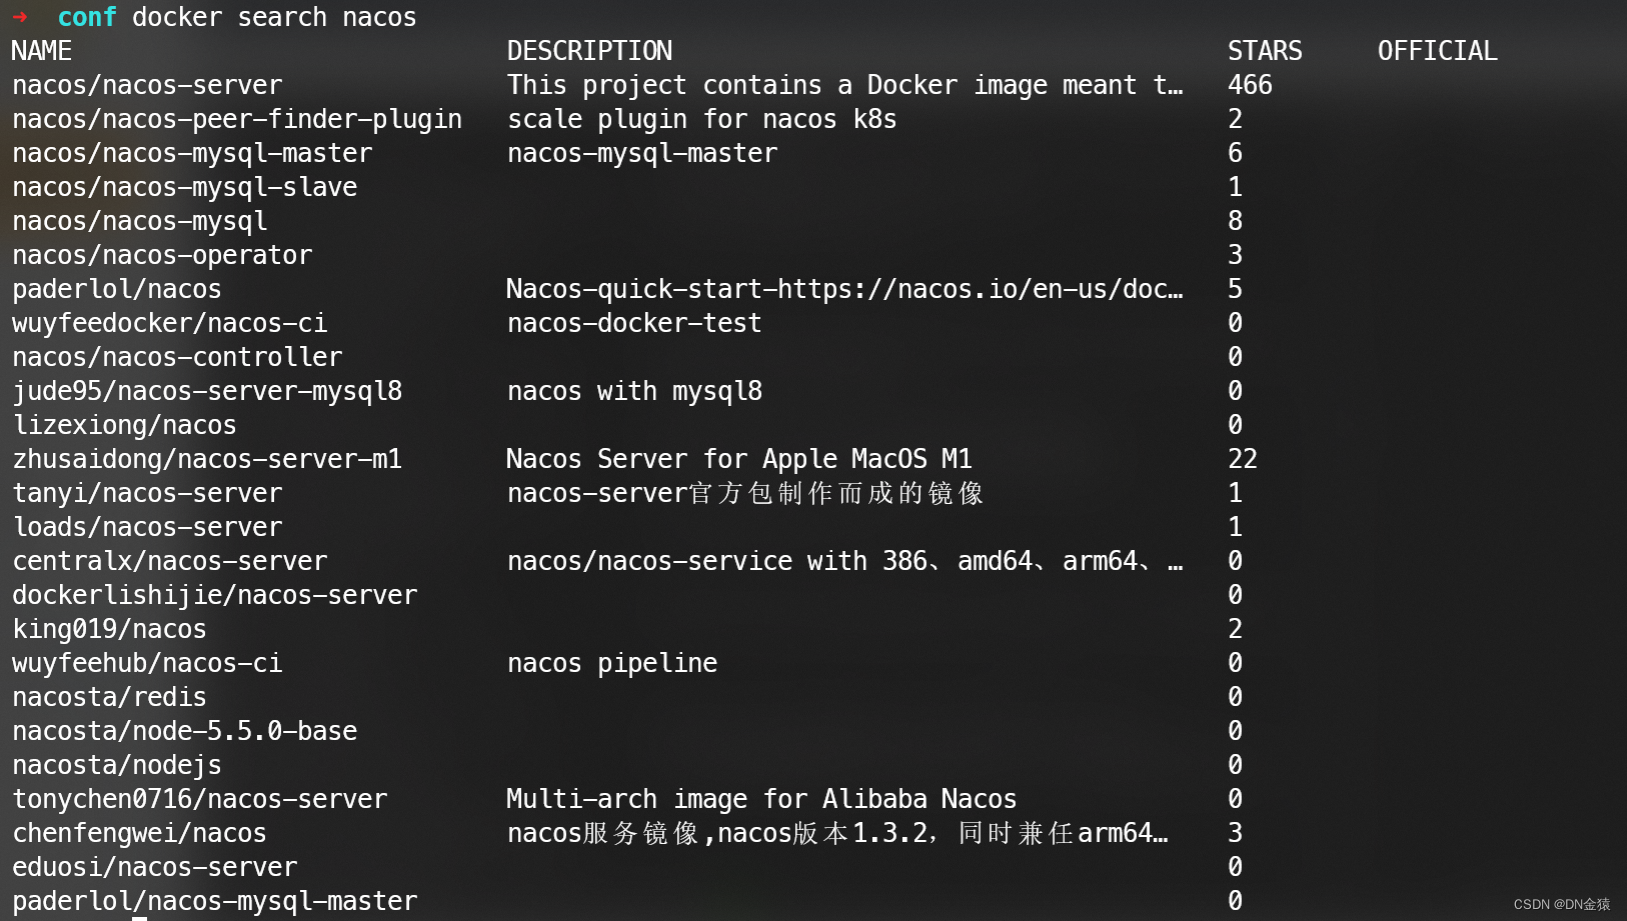This screenshot has width=1627, height=921.
Task: Click the 'paderlol/nacos' image name
Action: (x=117, y=289)
